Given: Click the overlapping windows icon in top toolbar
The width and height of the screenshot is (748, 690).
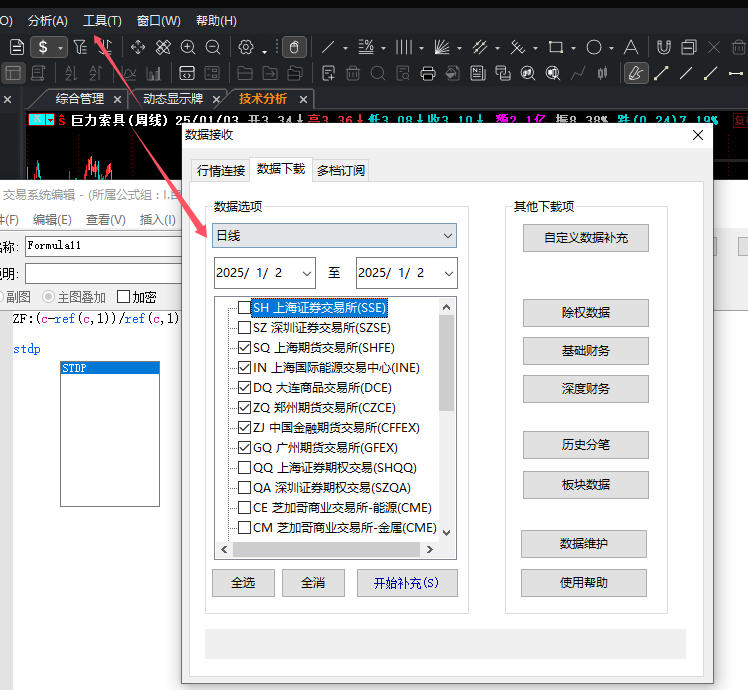Looking at the screenshot, I should point(688,47).
